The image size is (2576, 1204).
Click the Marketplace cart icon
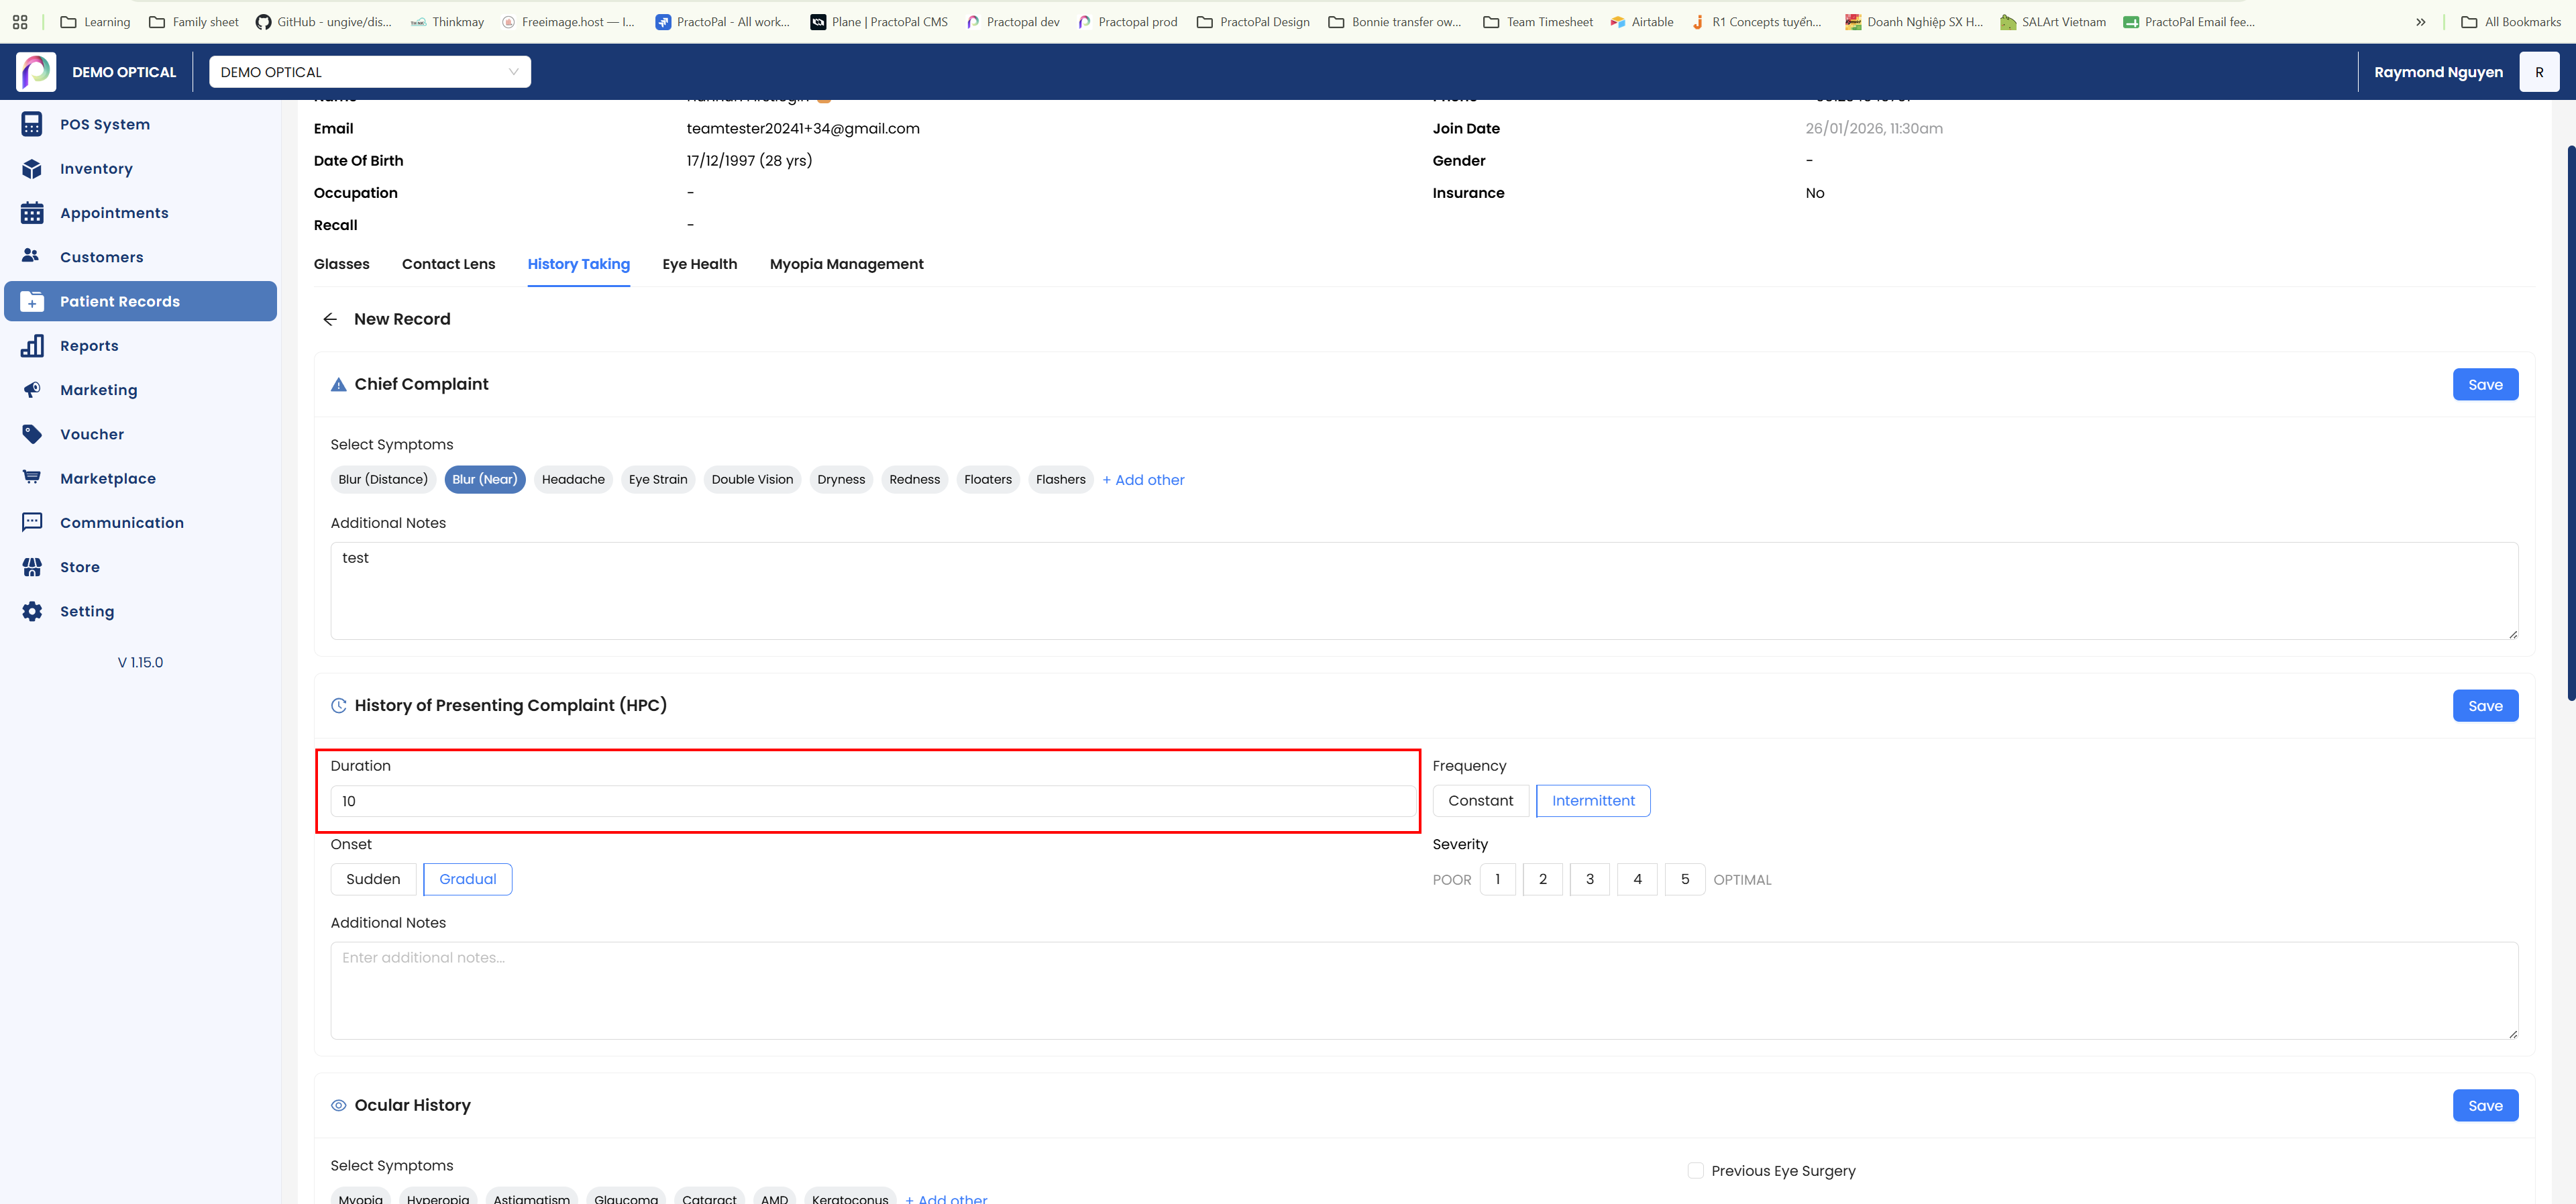(32, 478)
